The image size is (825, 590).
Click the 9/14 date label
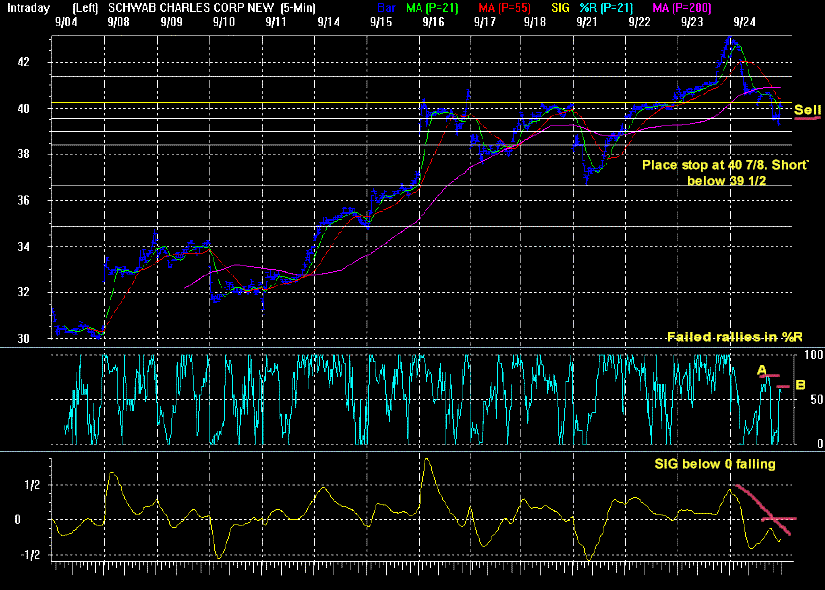(328, 22)
